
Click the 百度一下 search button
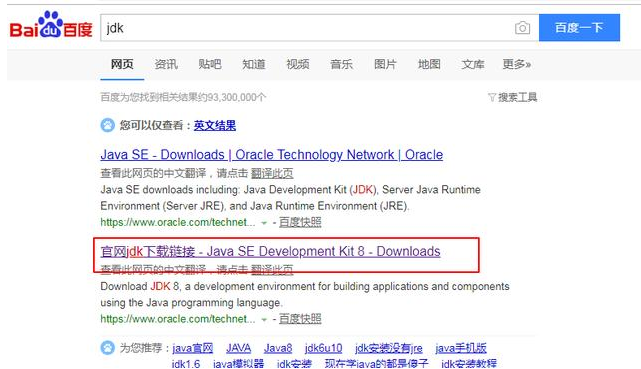coord(579,28)
